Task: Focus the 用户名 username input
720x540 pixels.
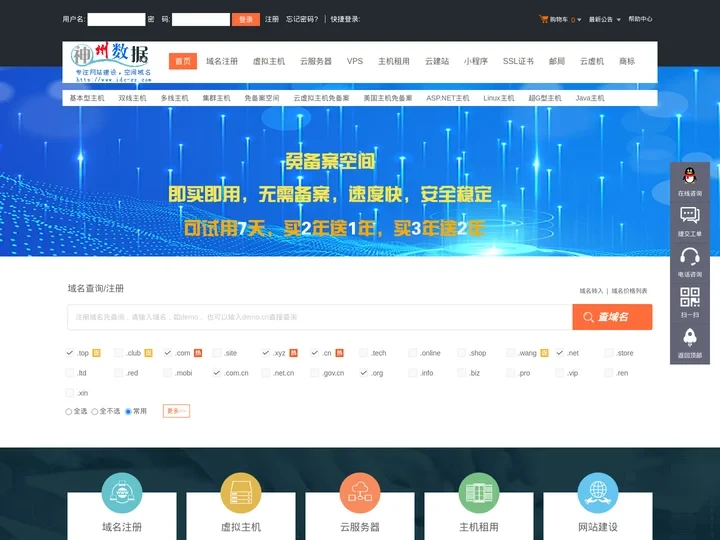Action: tap(116, 19)
